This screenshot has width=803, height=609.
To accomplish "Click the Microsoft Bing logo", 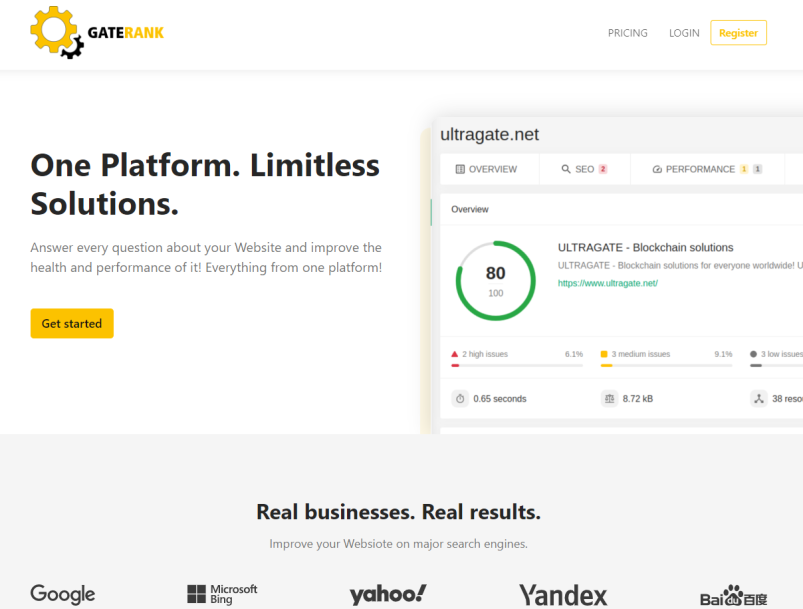I will [222, 594].
